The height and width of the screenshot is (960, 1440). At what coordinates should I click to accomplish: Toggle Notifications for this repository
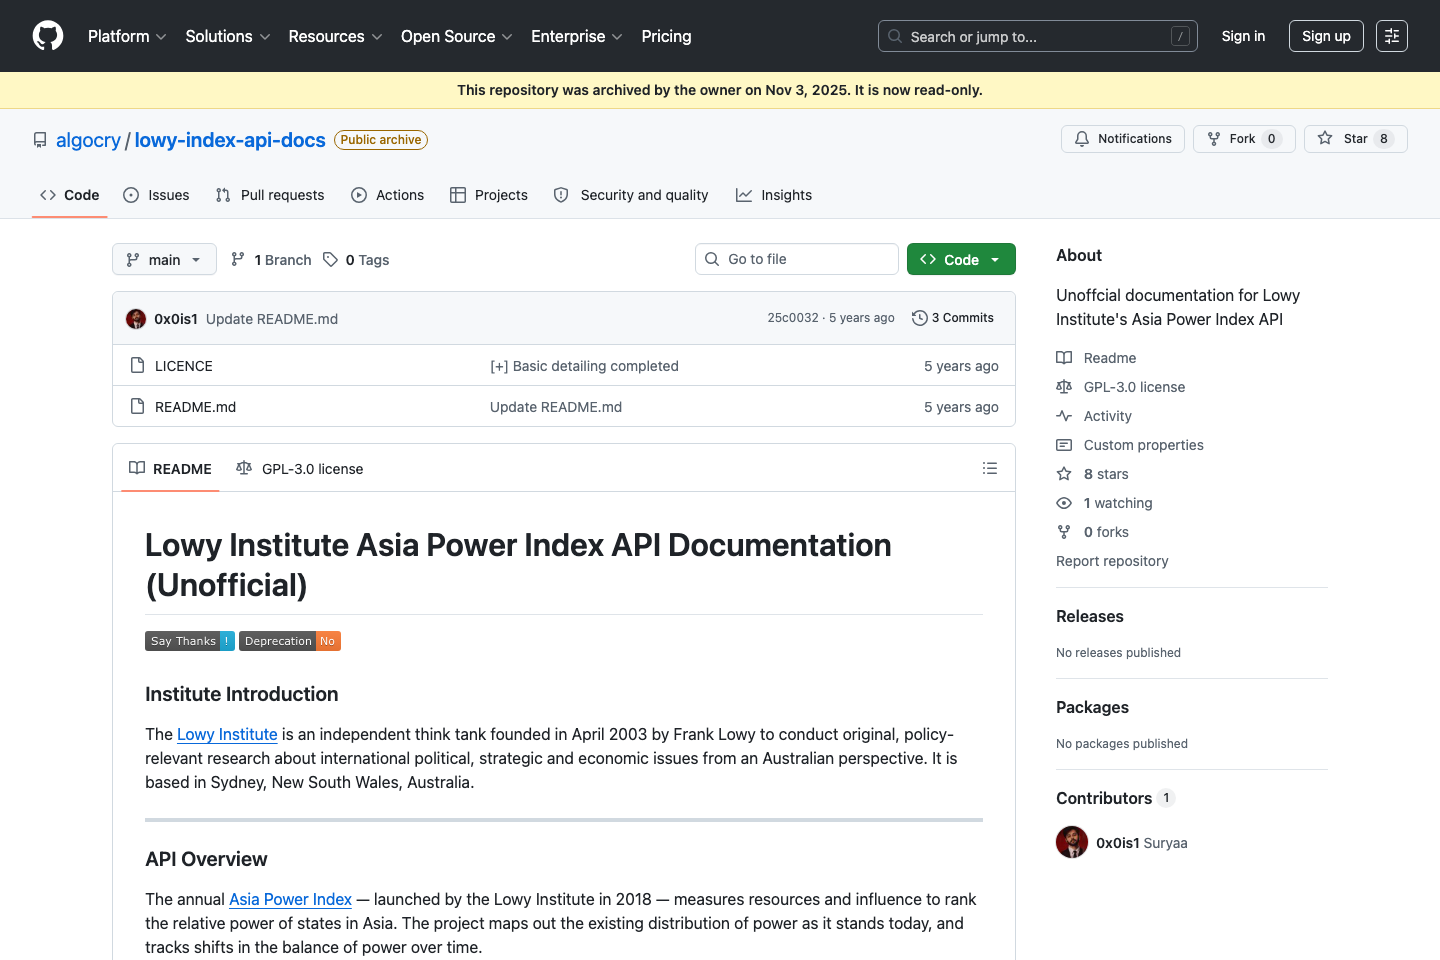pyautogui.click(x=1122, y=138)
